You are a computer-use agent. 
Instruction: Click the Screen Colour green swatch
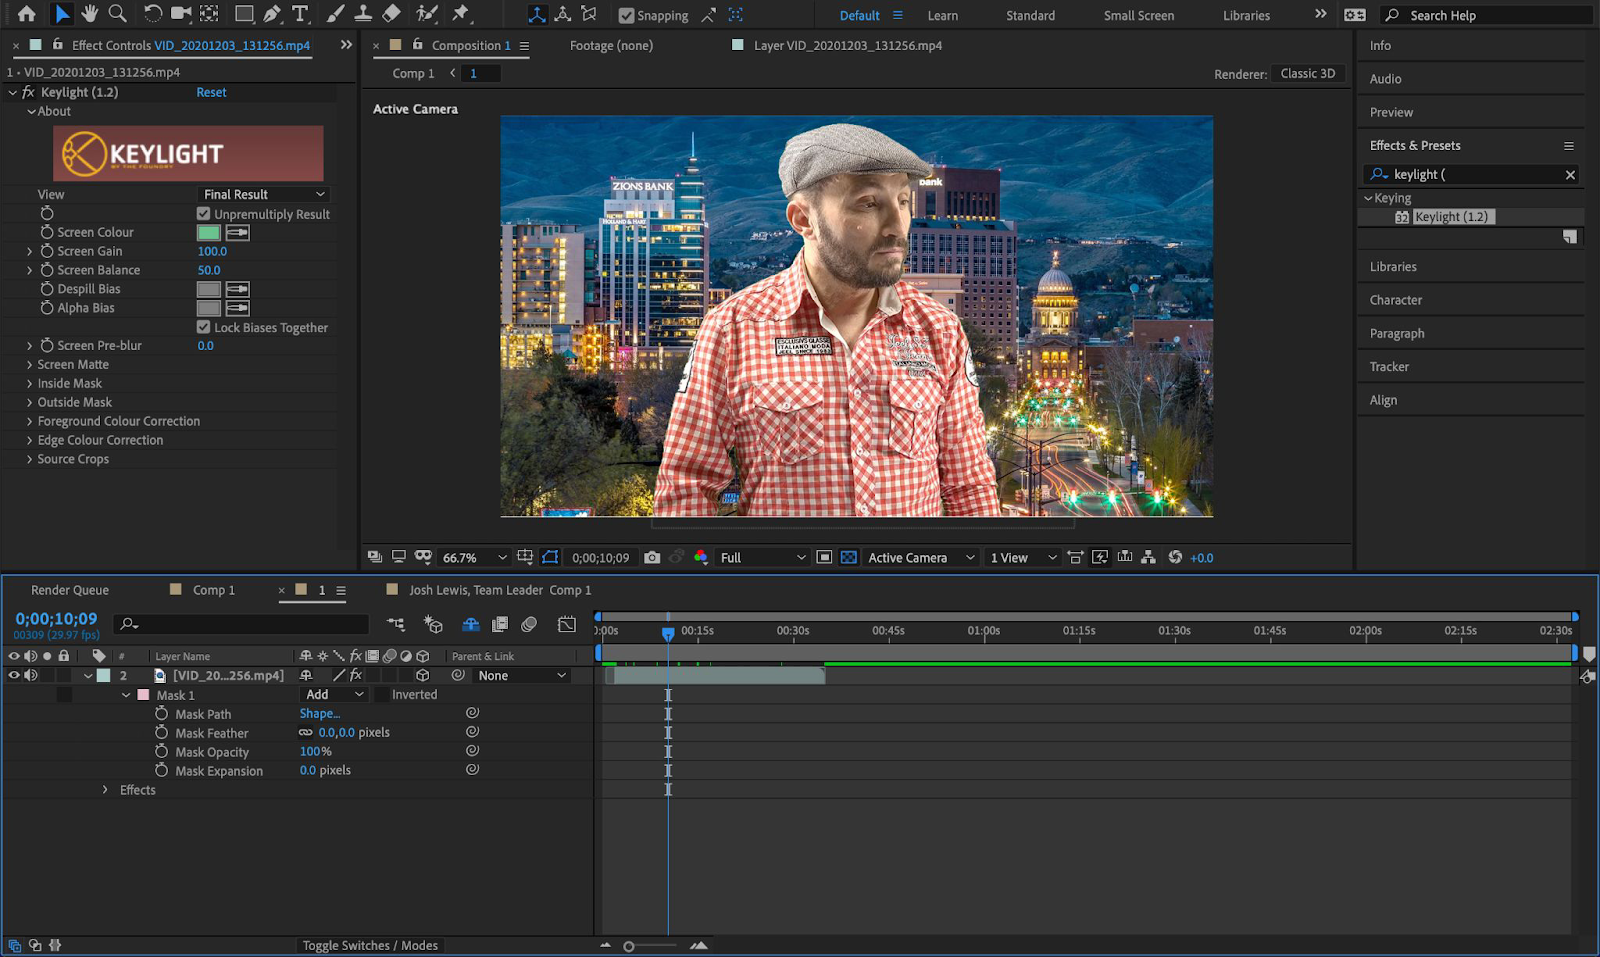(x=208, y=232)
